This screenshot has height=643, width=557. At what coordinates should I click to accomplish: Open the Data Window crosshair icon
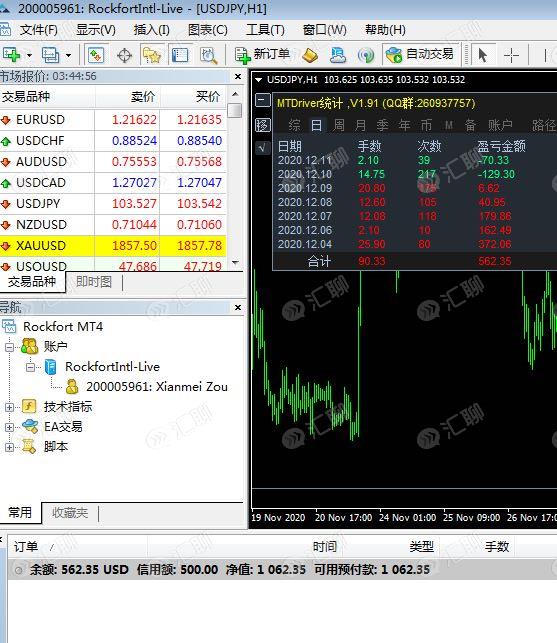[x=124, y=55]
